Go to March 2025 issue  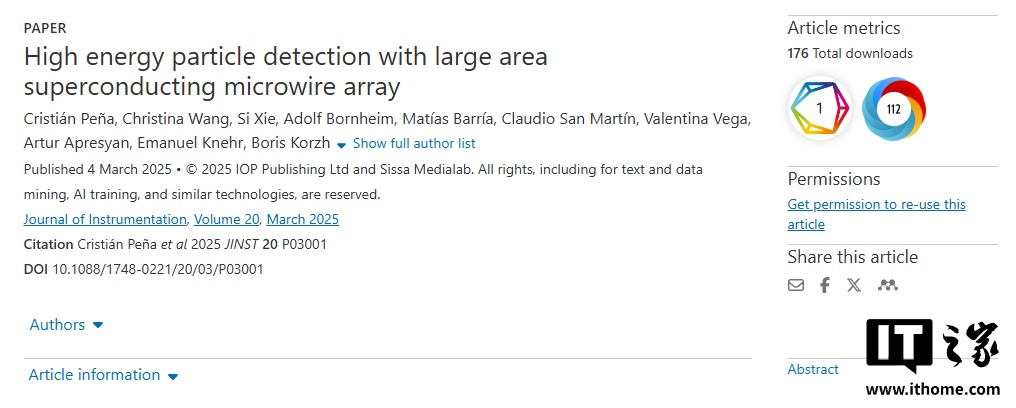303,219
